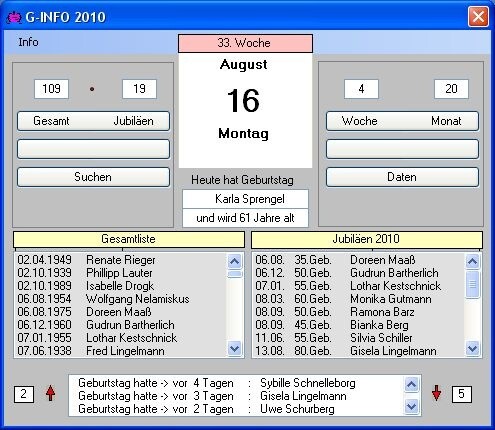Select Isabelle Drogk in Gesamtliste
The height and width of the screenshot is (430, 495).
tap(121, 286)
